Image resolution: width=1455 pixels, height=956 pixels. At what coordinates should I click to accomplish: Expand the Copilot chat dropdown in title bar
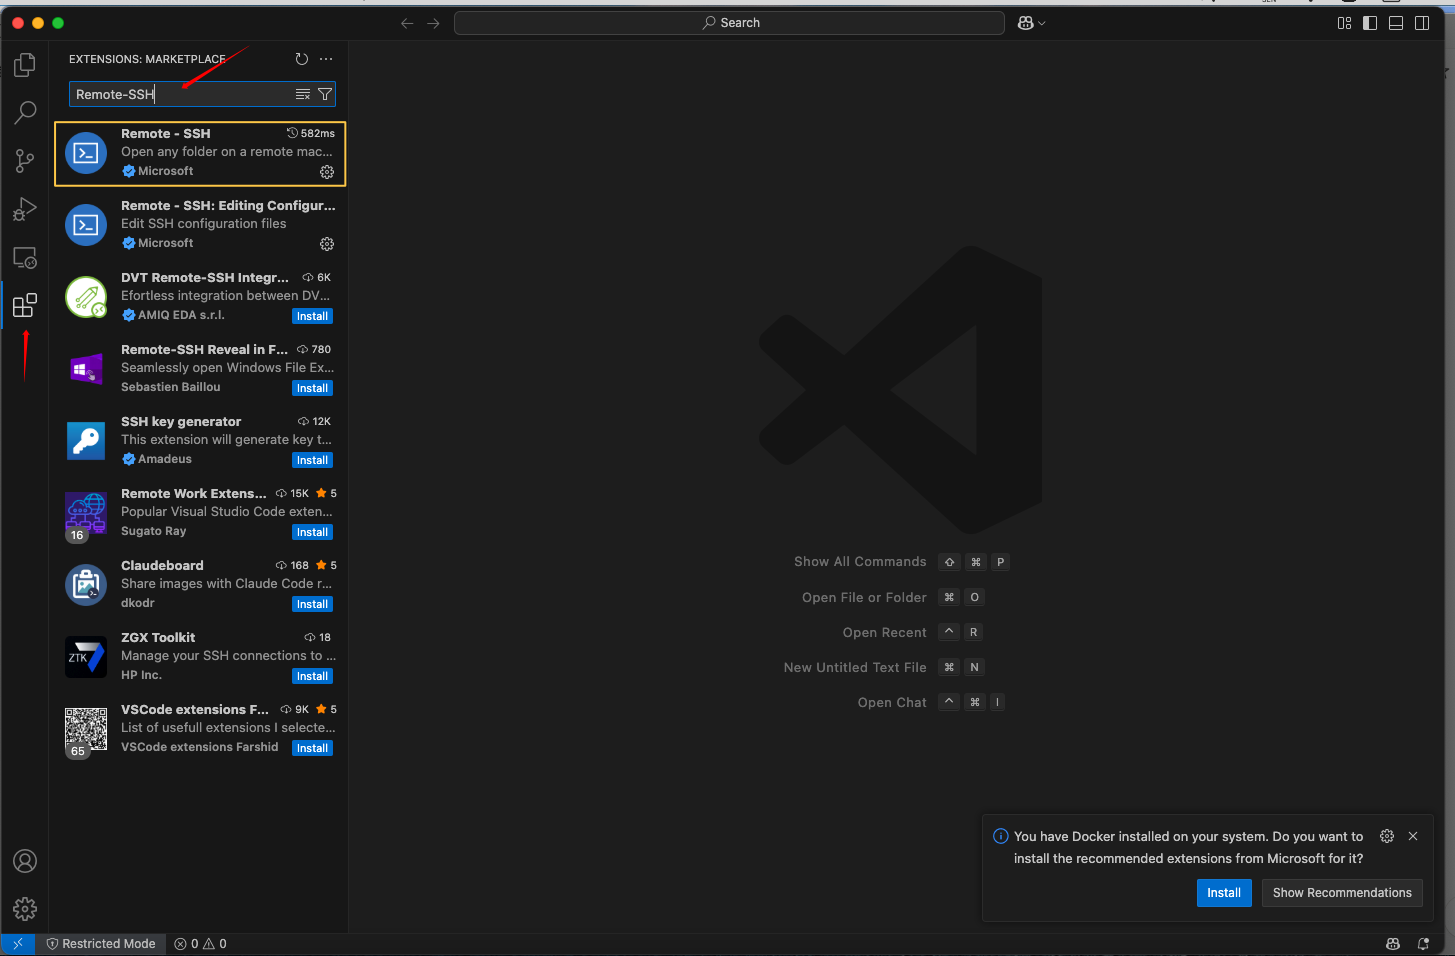(x=1042, y=23)
